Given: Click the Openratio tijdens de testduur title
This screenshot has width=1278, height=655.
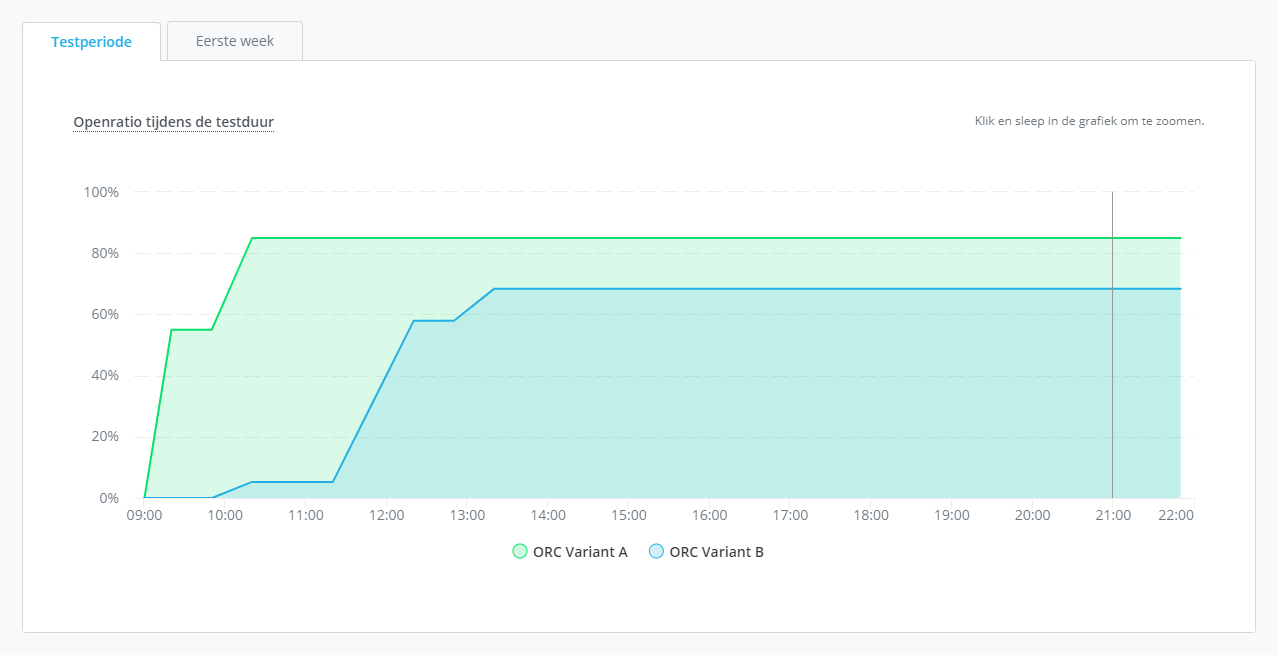Looking at the screenshot, I should click(x=173, y=122).
